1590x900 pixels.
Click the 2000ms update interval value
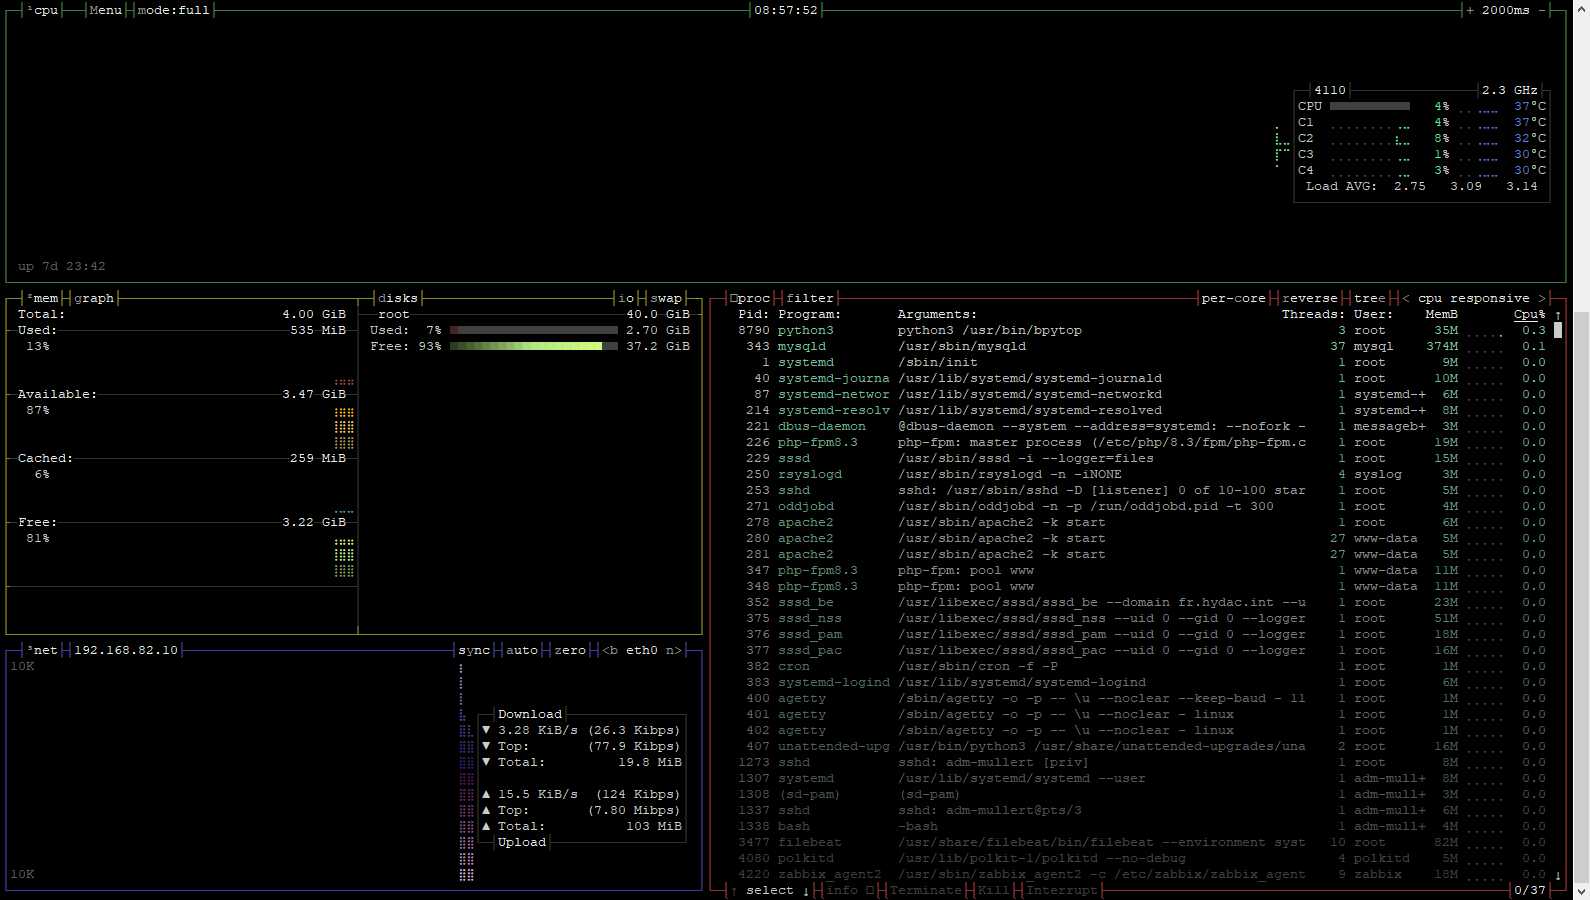click(1506, 10)
